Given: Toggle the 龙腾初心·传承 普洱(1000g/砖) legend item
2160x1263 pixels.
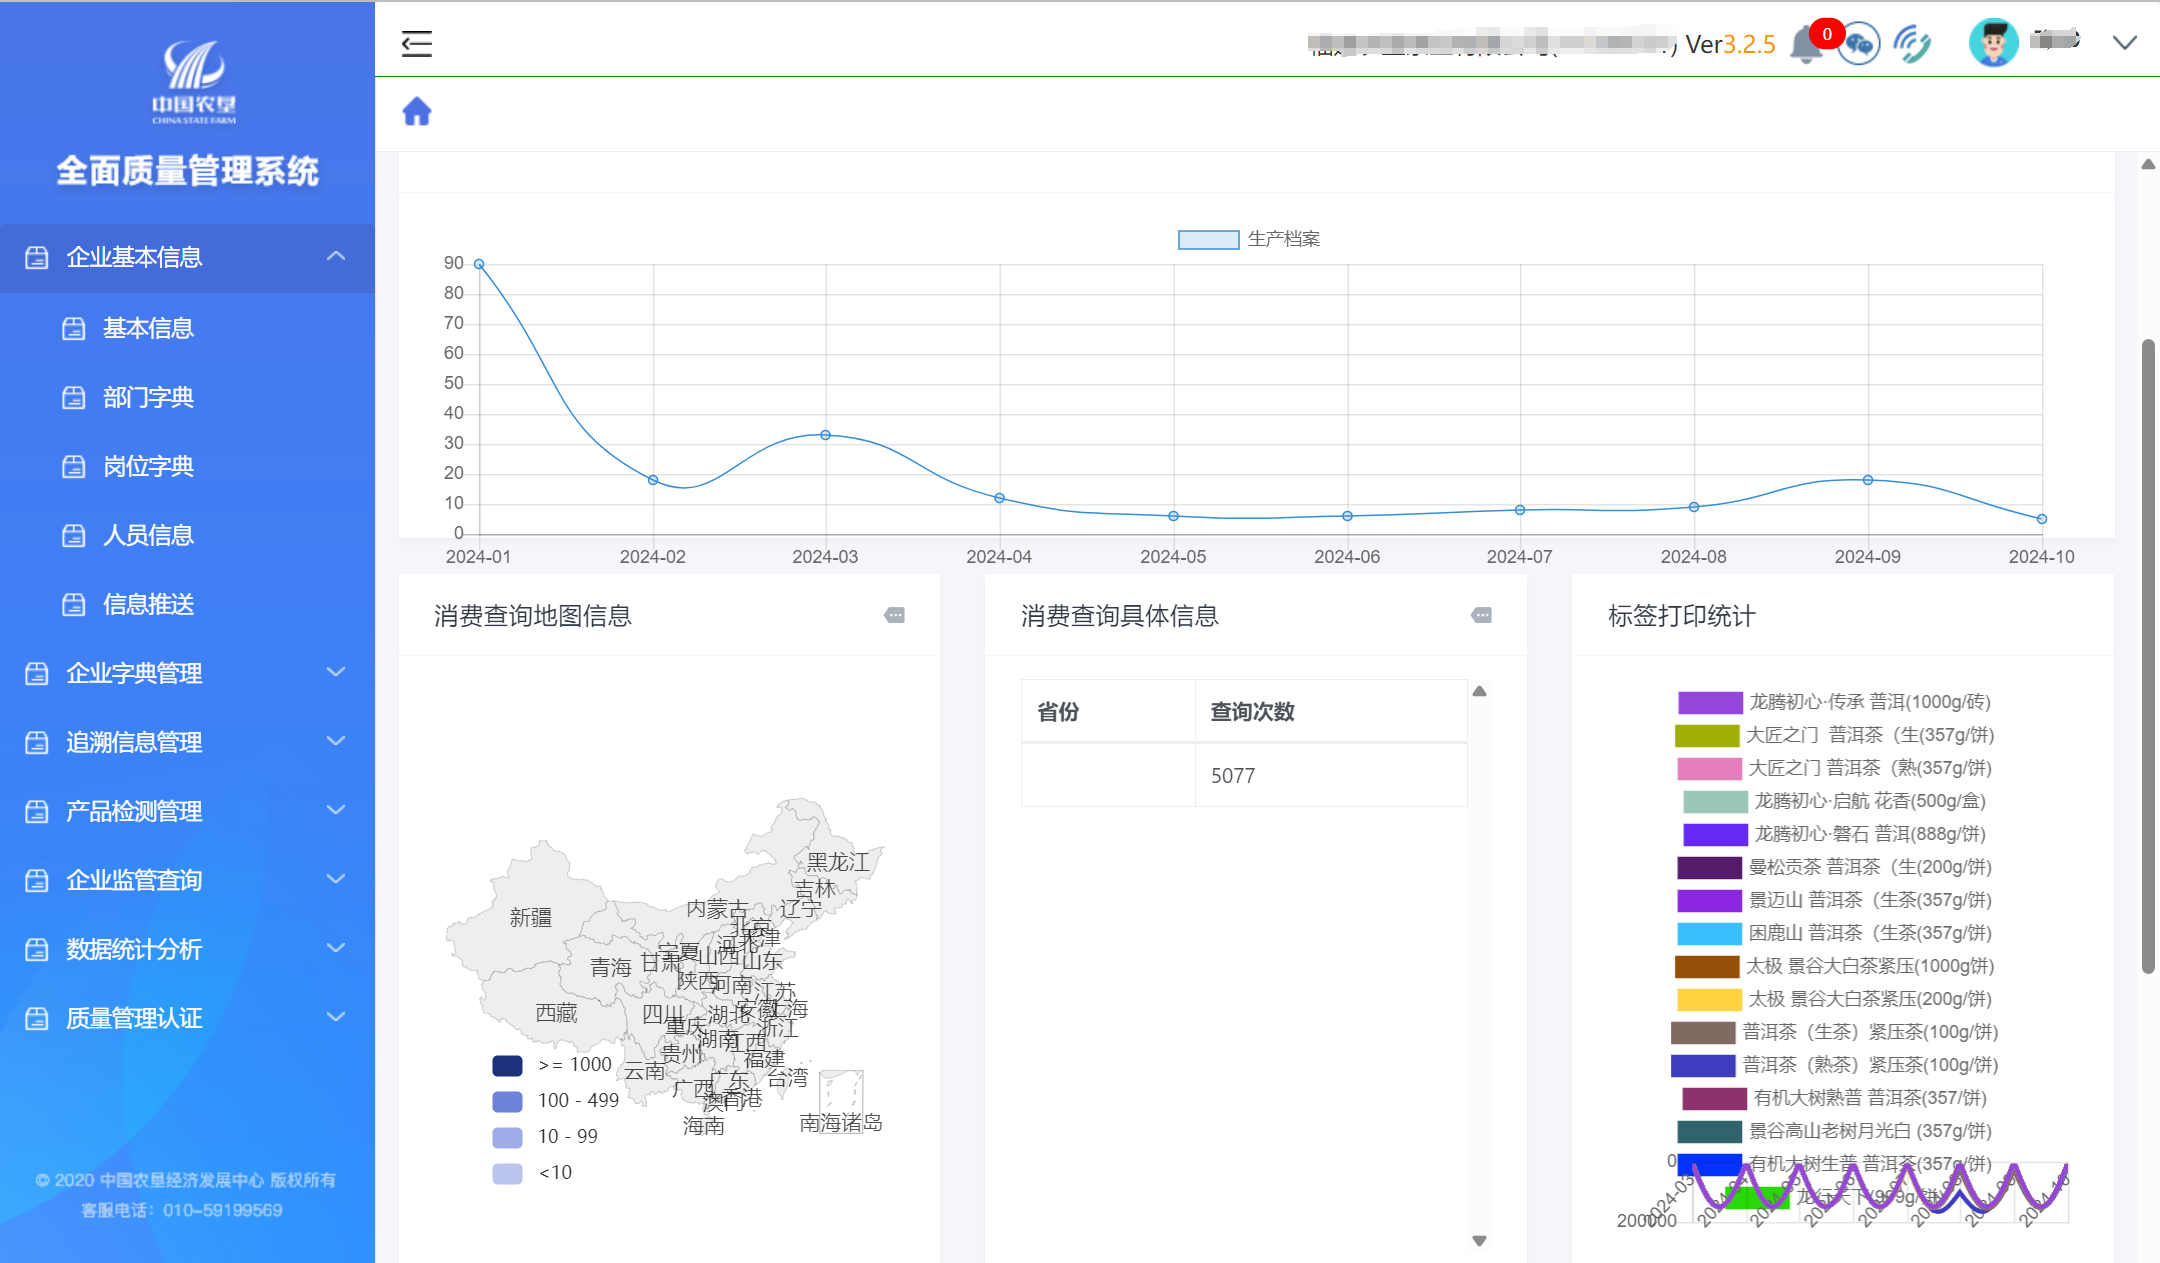Looking at the screenshot, I should tap(1709, 702).
